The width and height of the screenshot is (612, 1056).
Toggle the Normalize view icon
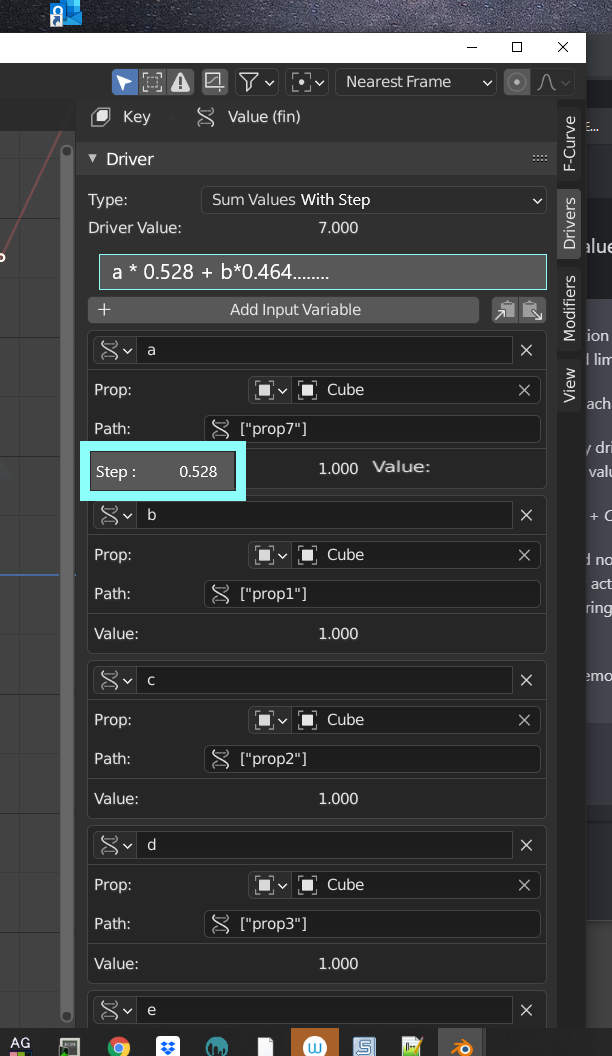point(215,82)
